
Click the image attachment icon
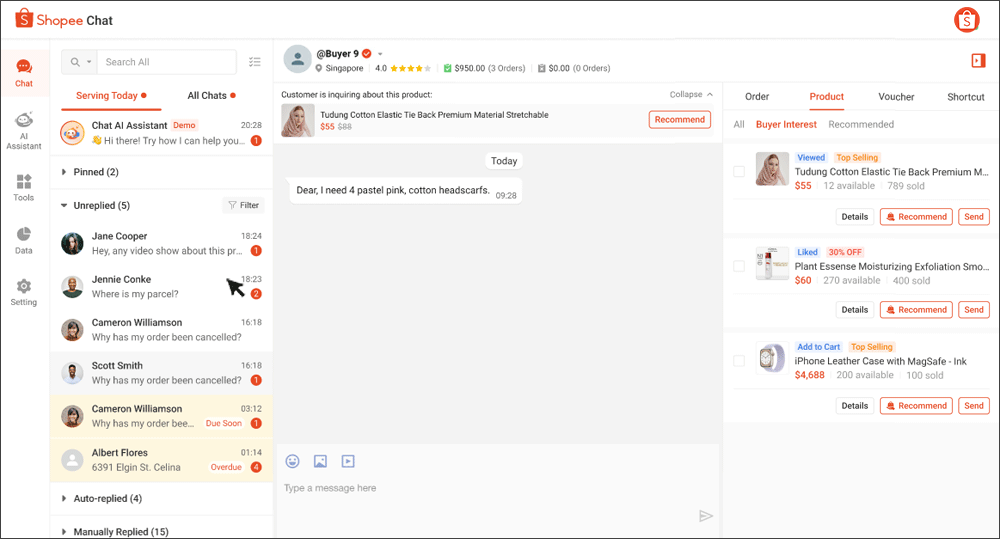tap(320, 461)
